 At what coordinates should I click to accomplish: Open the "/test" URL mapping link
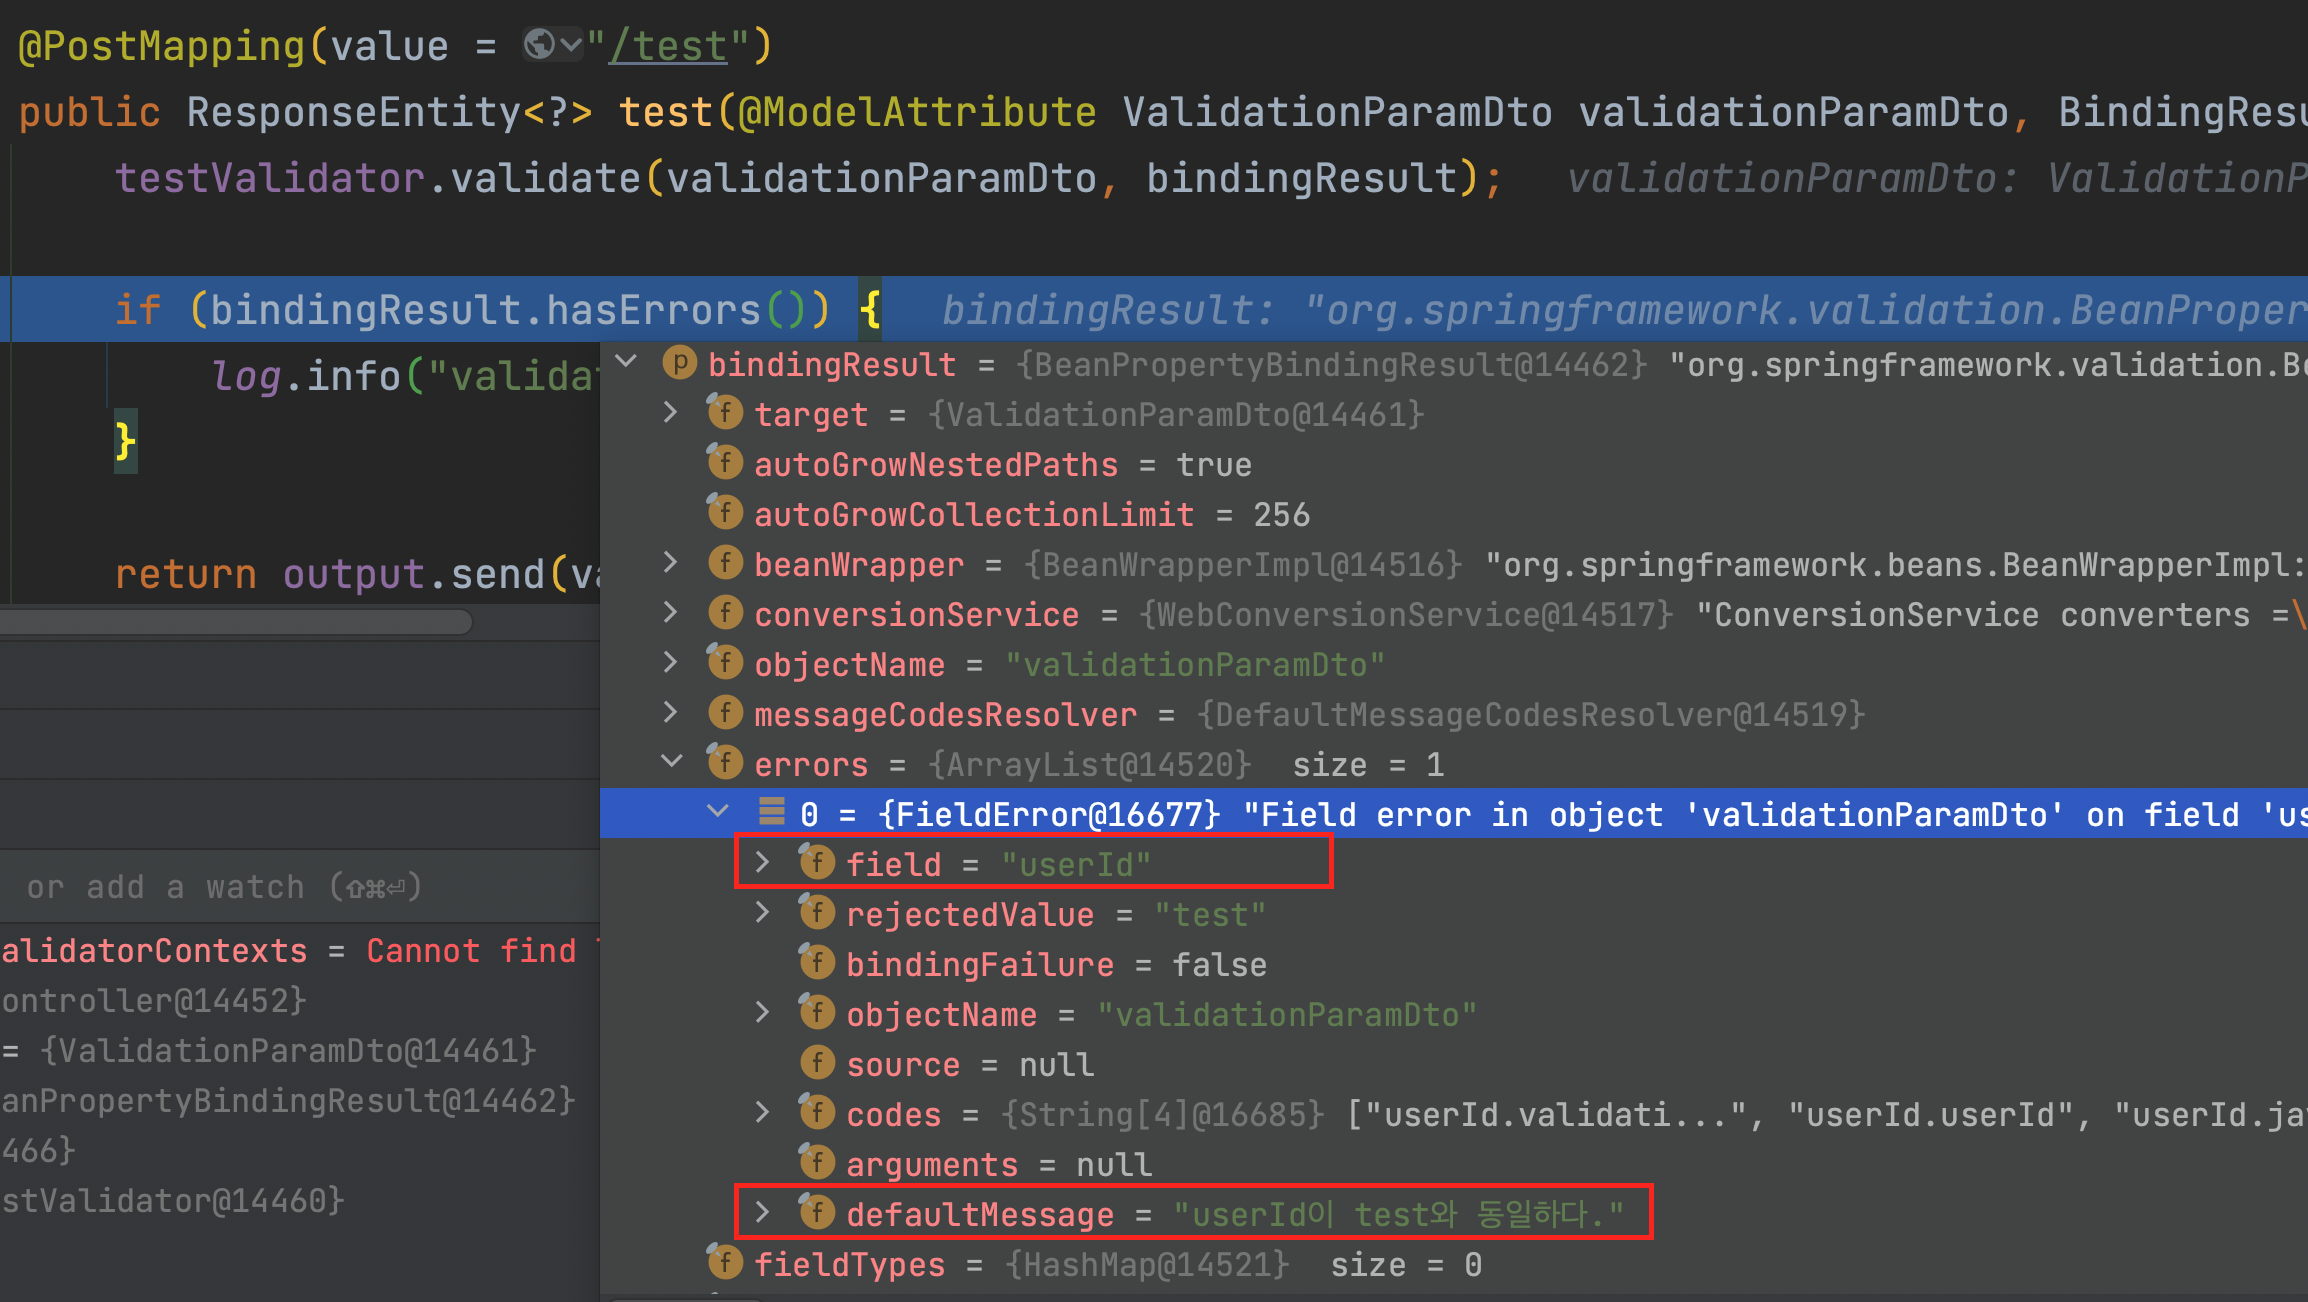point(668,46)
